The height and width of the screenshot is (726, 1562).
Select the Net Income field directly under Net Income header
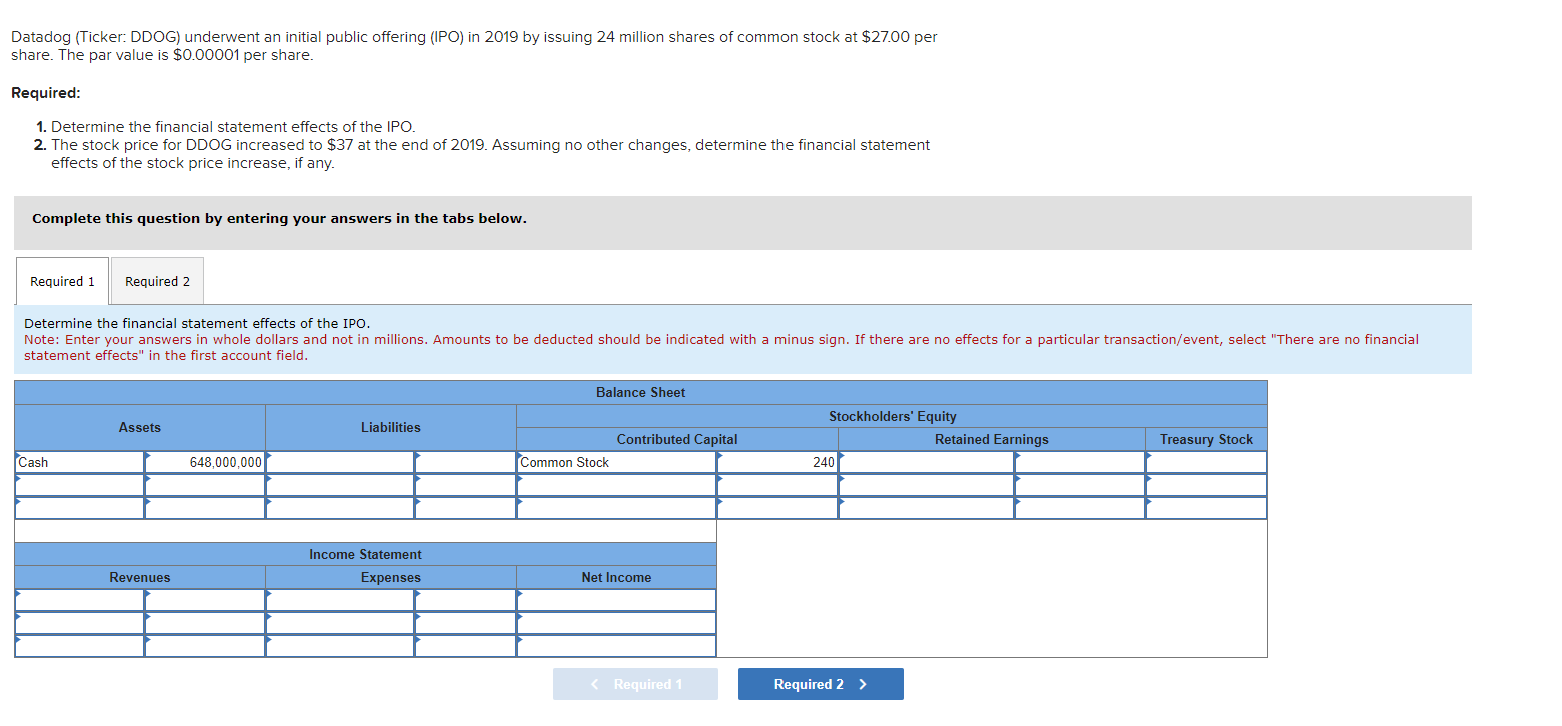pyautogui.click(x=616, y=600)
